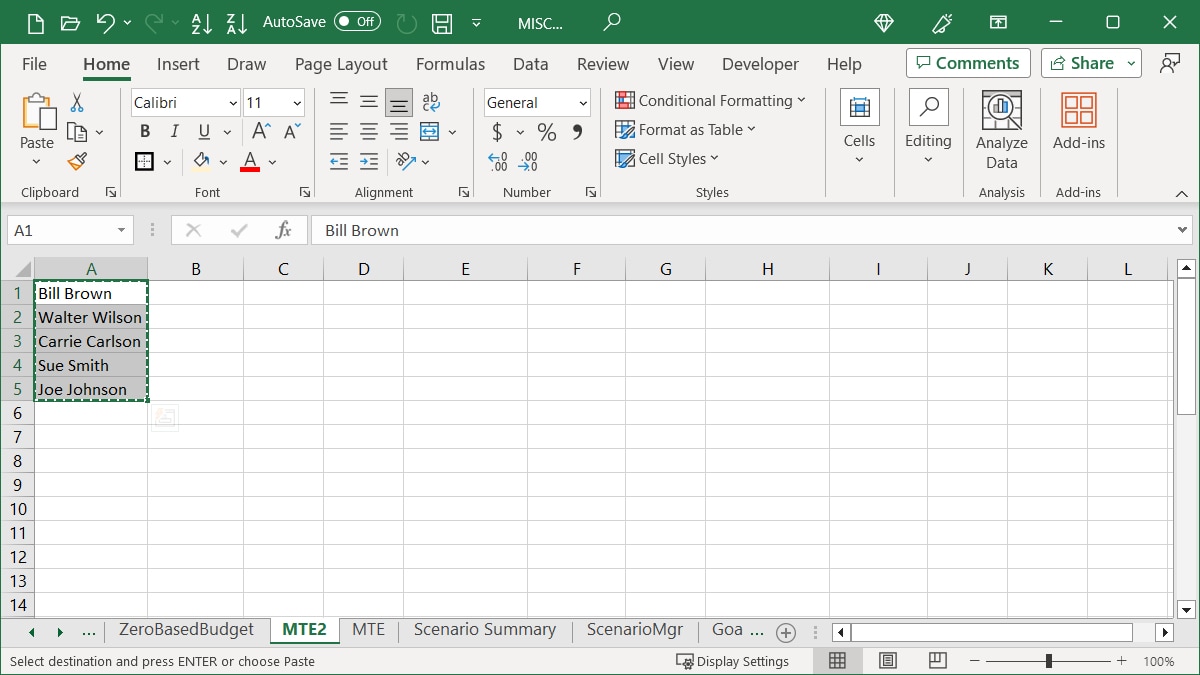Image resolution: width=1200 pixels, height=675 pixels.
Task: Click inside the Name Box
Action: [x=60, y=229]
